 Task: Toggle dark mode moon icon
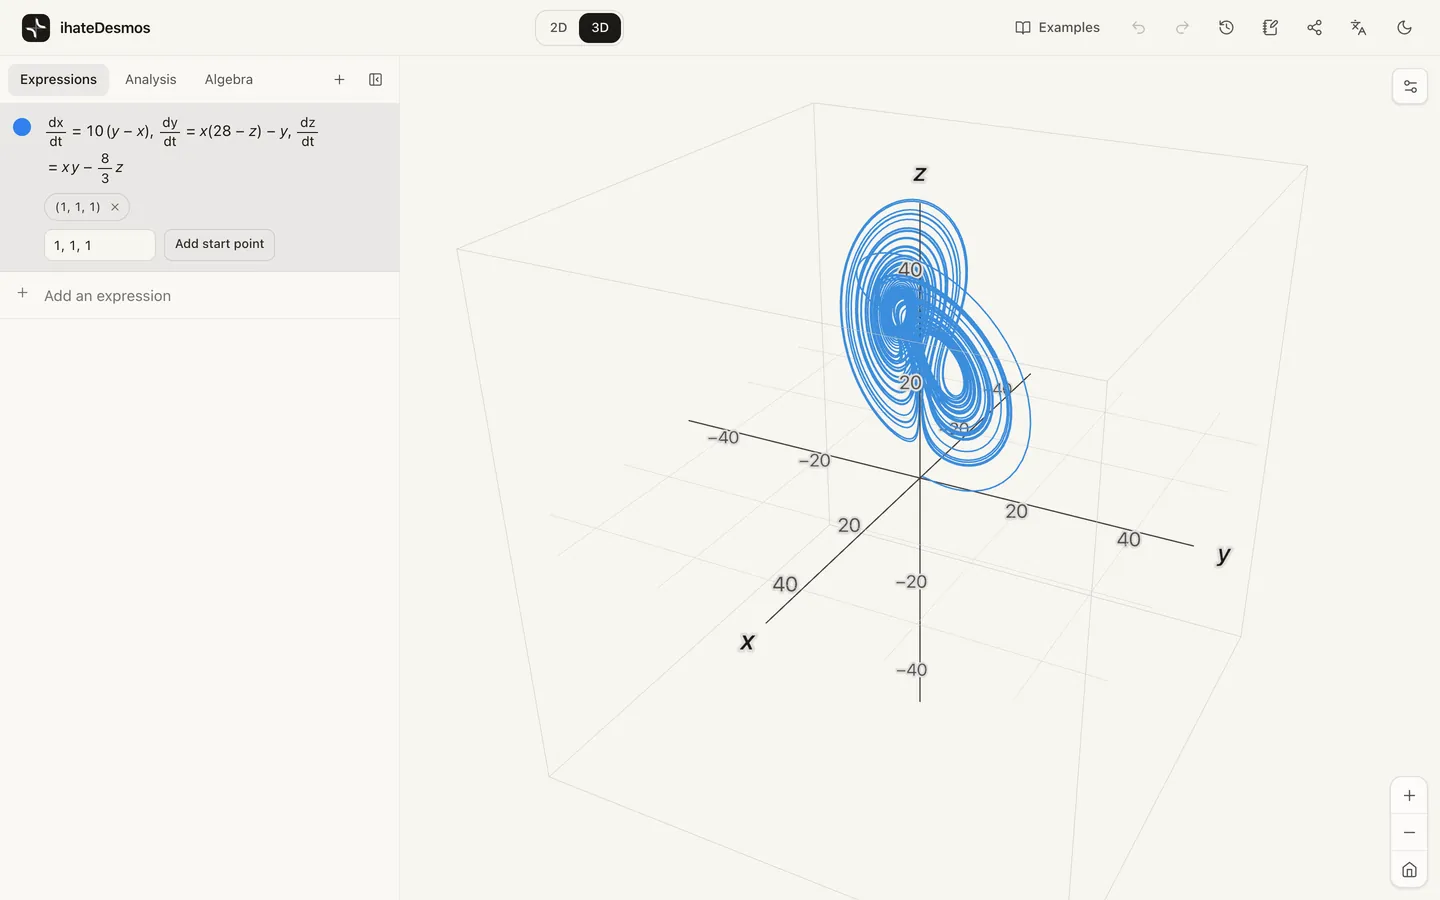(x=1404, y=28)
